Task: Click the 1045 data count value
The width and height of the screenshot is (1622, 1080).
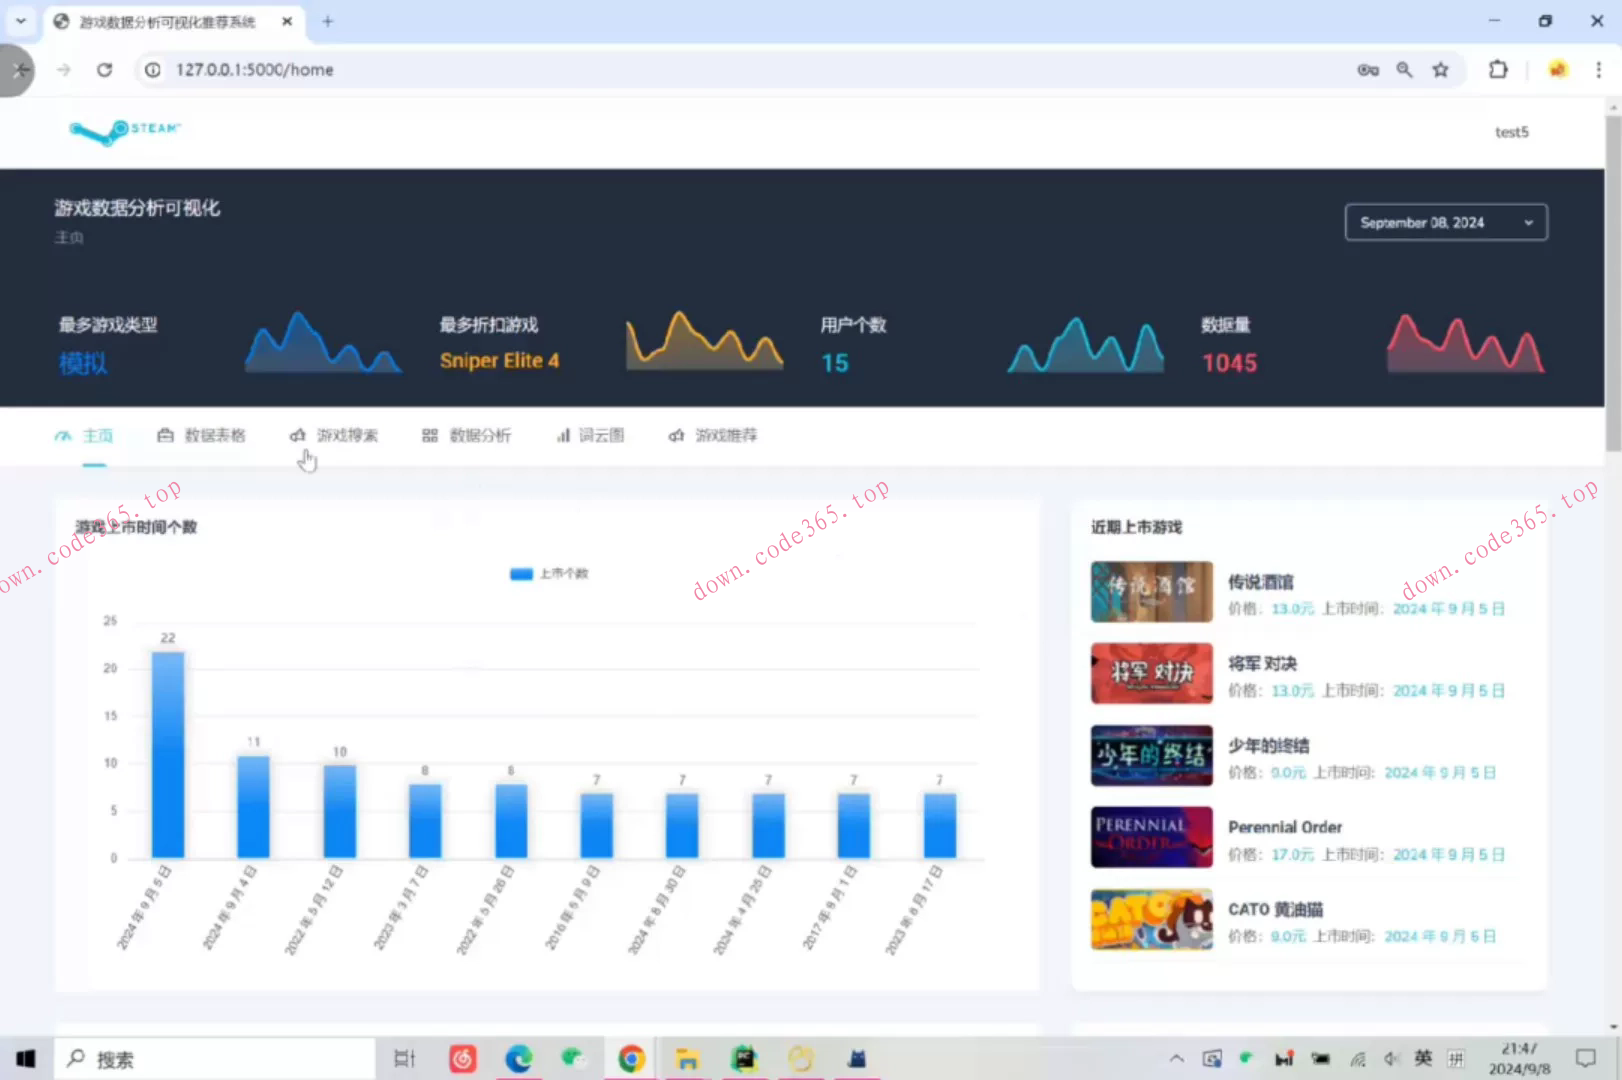Action: click(1230, 363)
